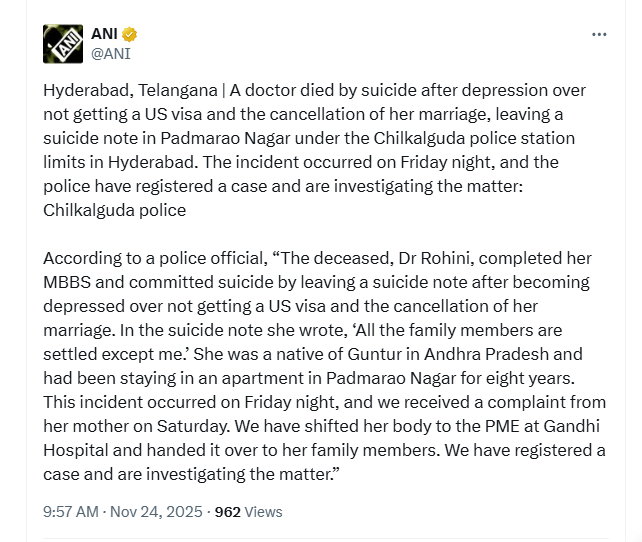Open the three-dot more options menu
This screenshot has width=642, height=542.
pyautogui.click(x=599, y=34)
